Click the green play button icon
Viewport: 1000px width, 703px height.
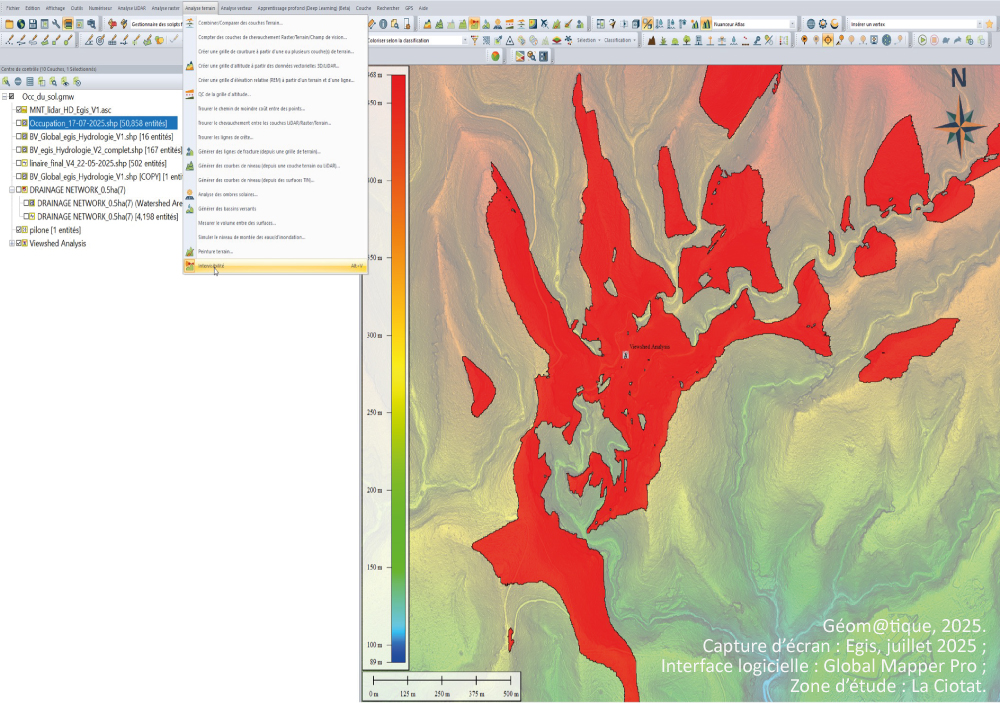922,40
